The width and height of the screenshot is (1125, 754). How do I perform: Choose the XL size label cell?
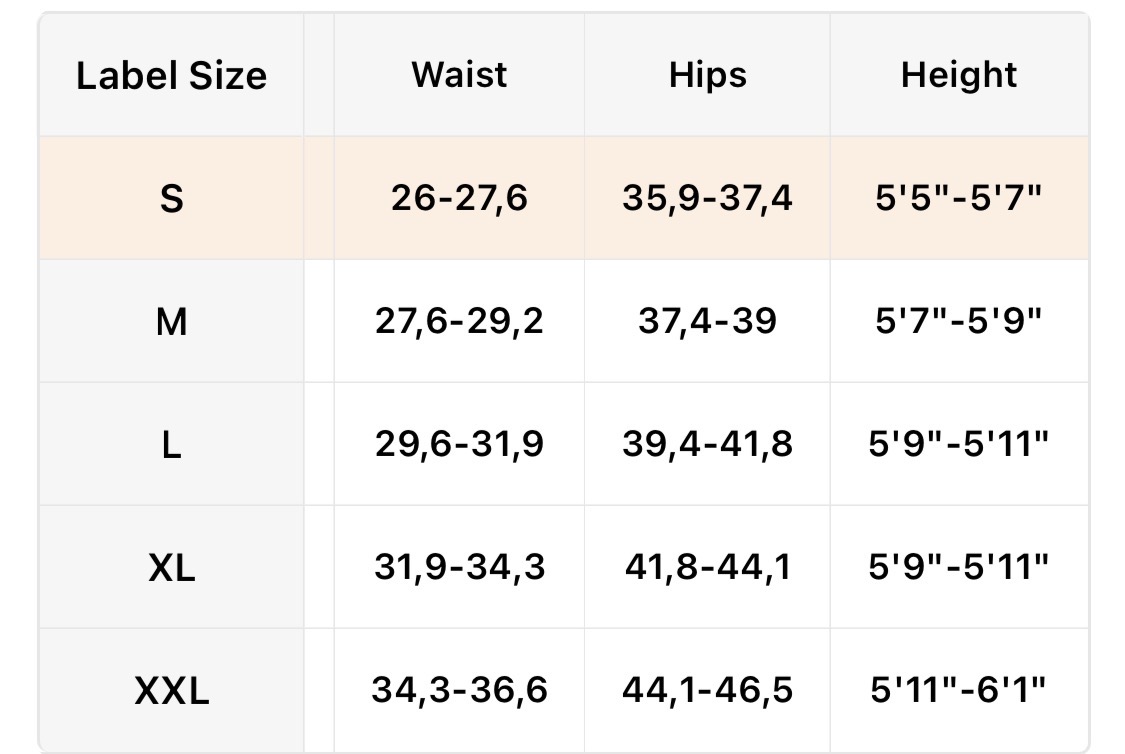[171, 568]
